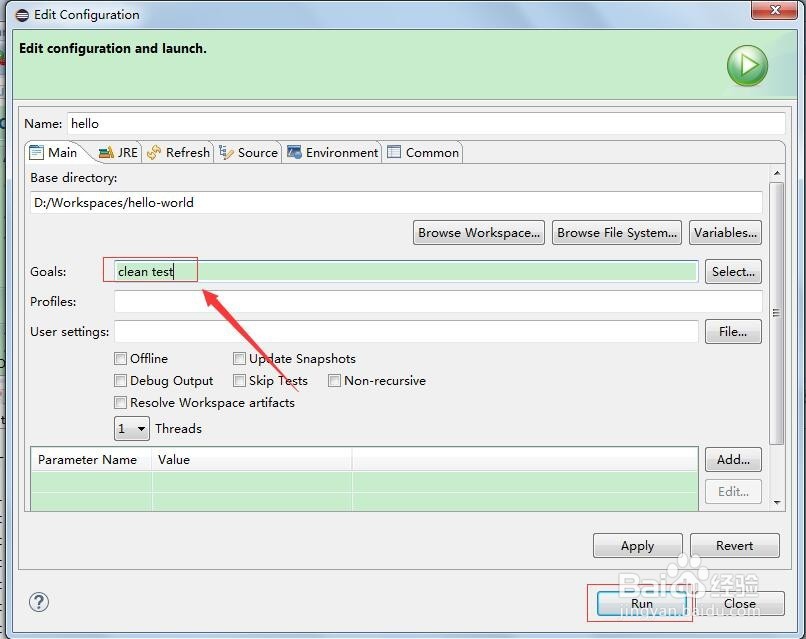Click the Apply button
Image resolution: width=806 pixels, height=639 pixels.
pos(637,545)
